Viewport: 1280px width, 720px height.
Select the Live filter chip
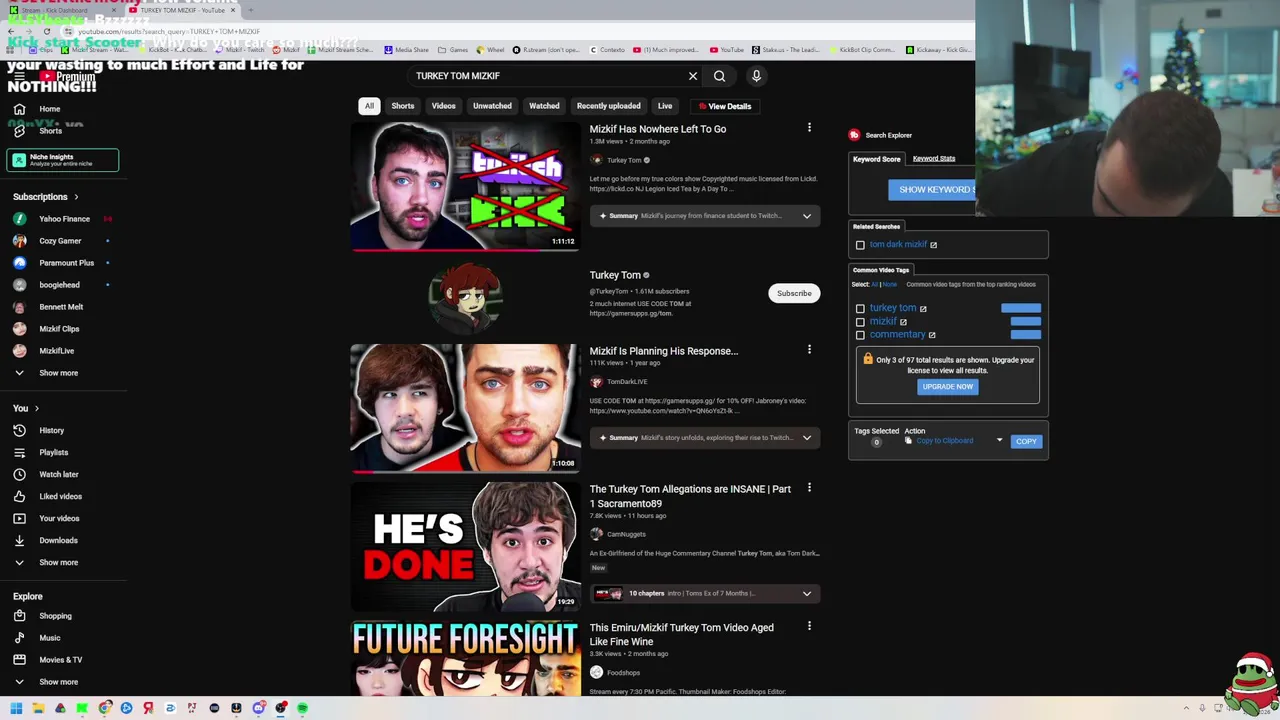point(665,106)
